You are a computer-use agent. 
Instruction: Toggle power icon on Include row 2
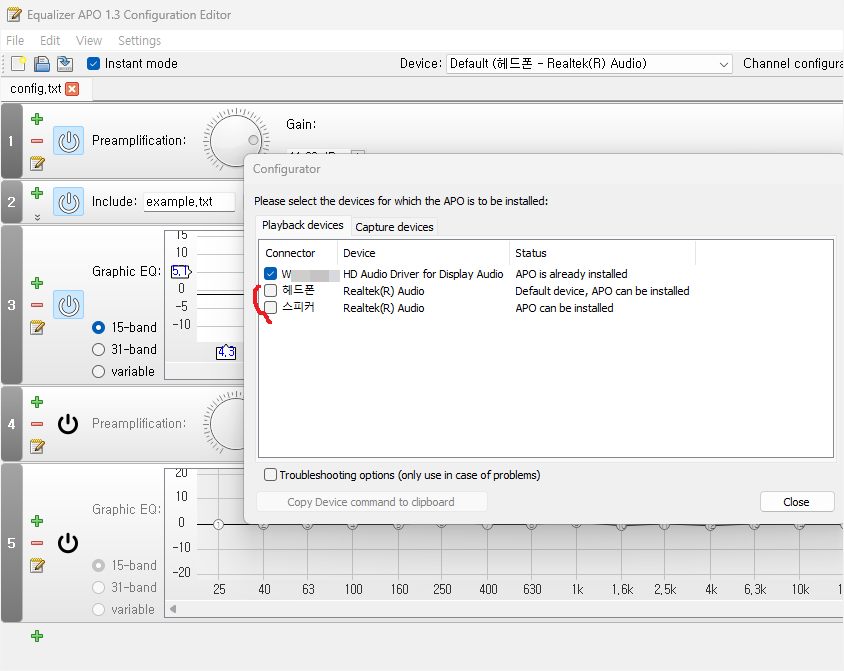[68, 202]
